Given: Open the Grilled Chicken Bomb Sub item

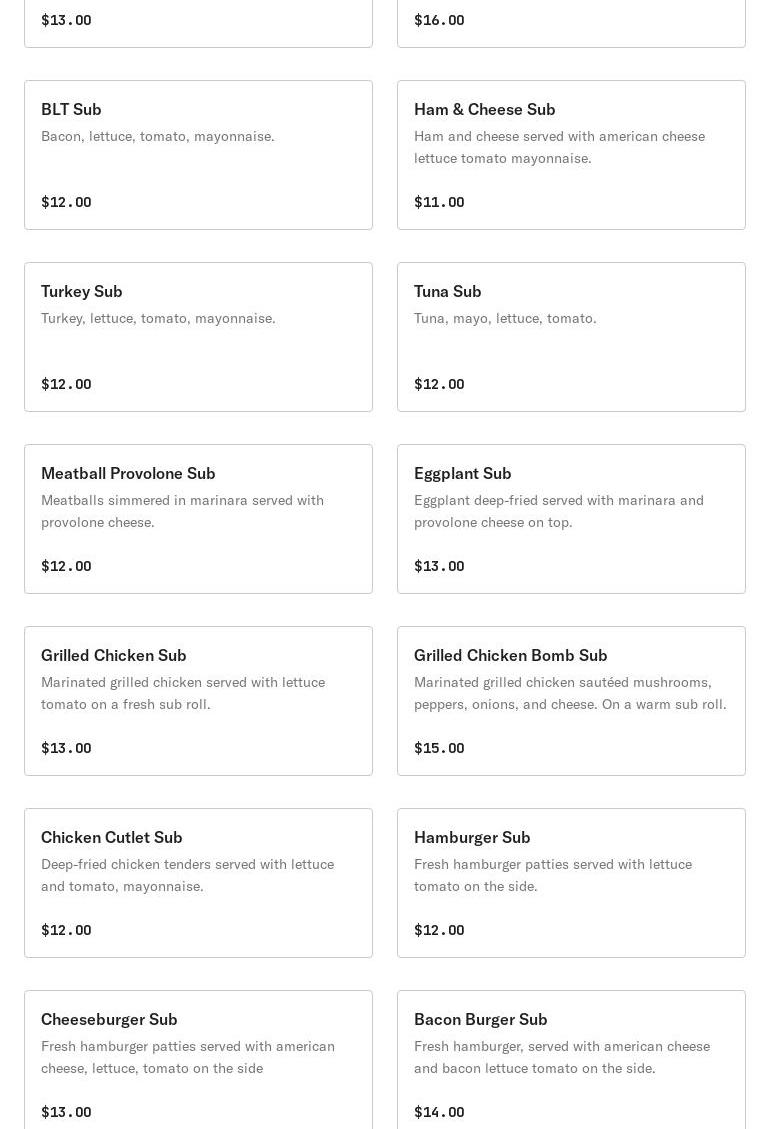Looking at the screenshot, I should [571, 701].
